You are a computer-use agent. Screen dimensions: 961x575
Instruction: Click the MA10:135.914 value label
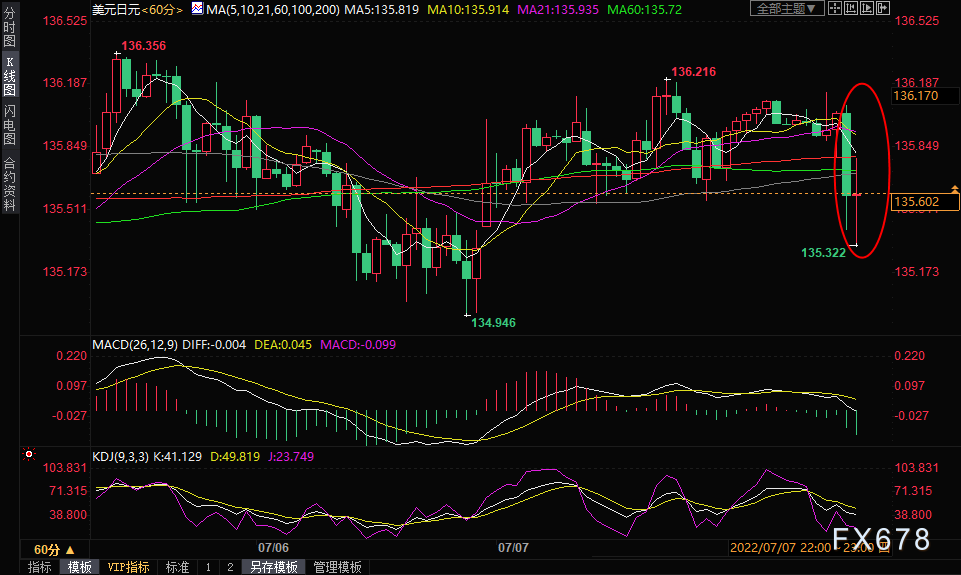click(x=468, y=10)
